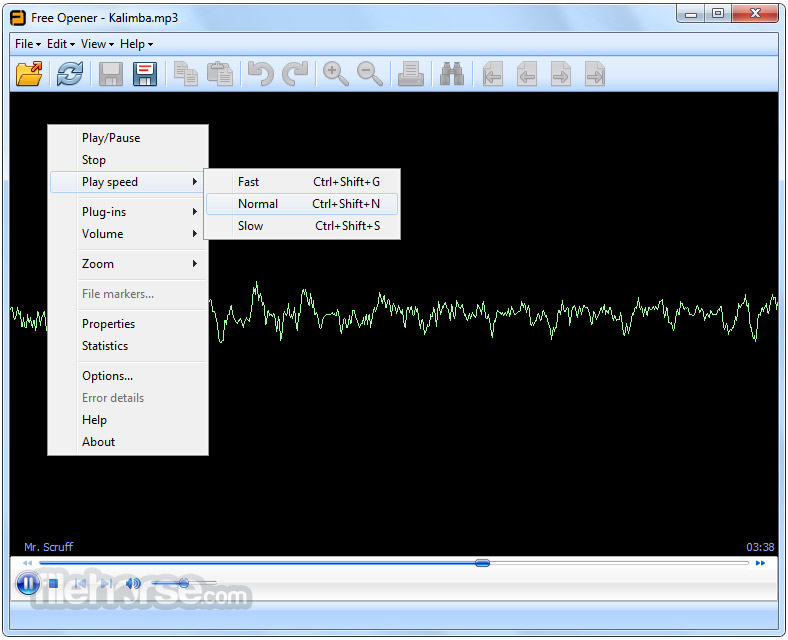The image size is (788, 640).
Task: Click the First page navigation icon
Action: 492,74
